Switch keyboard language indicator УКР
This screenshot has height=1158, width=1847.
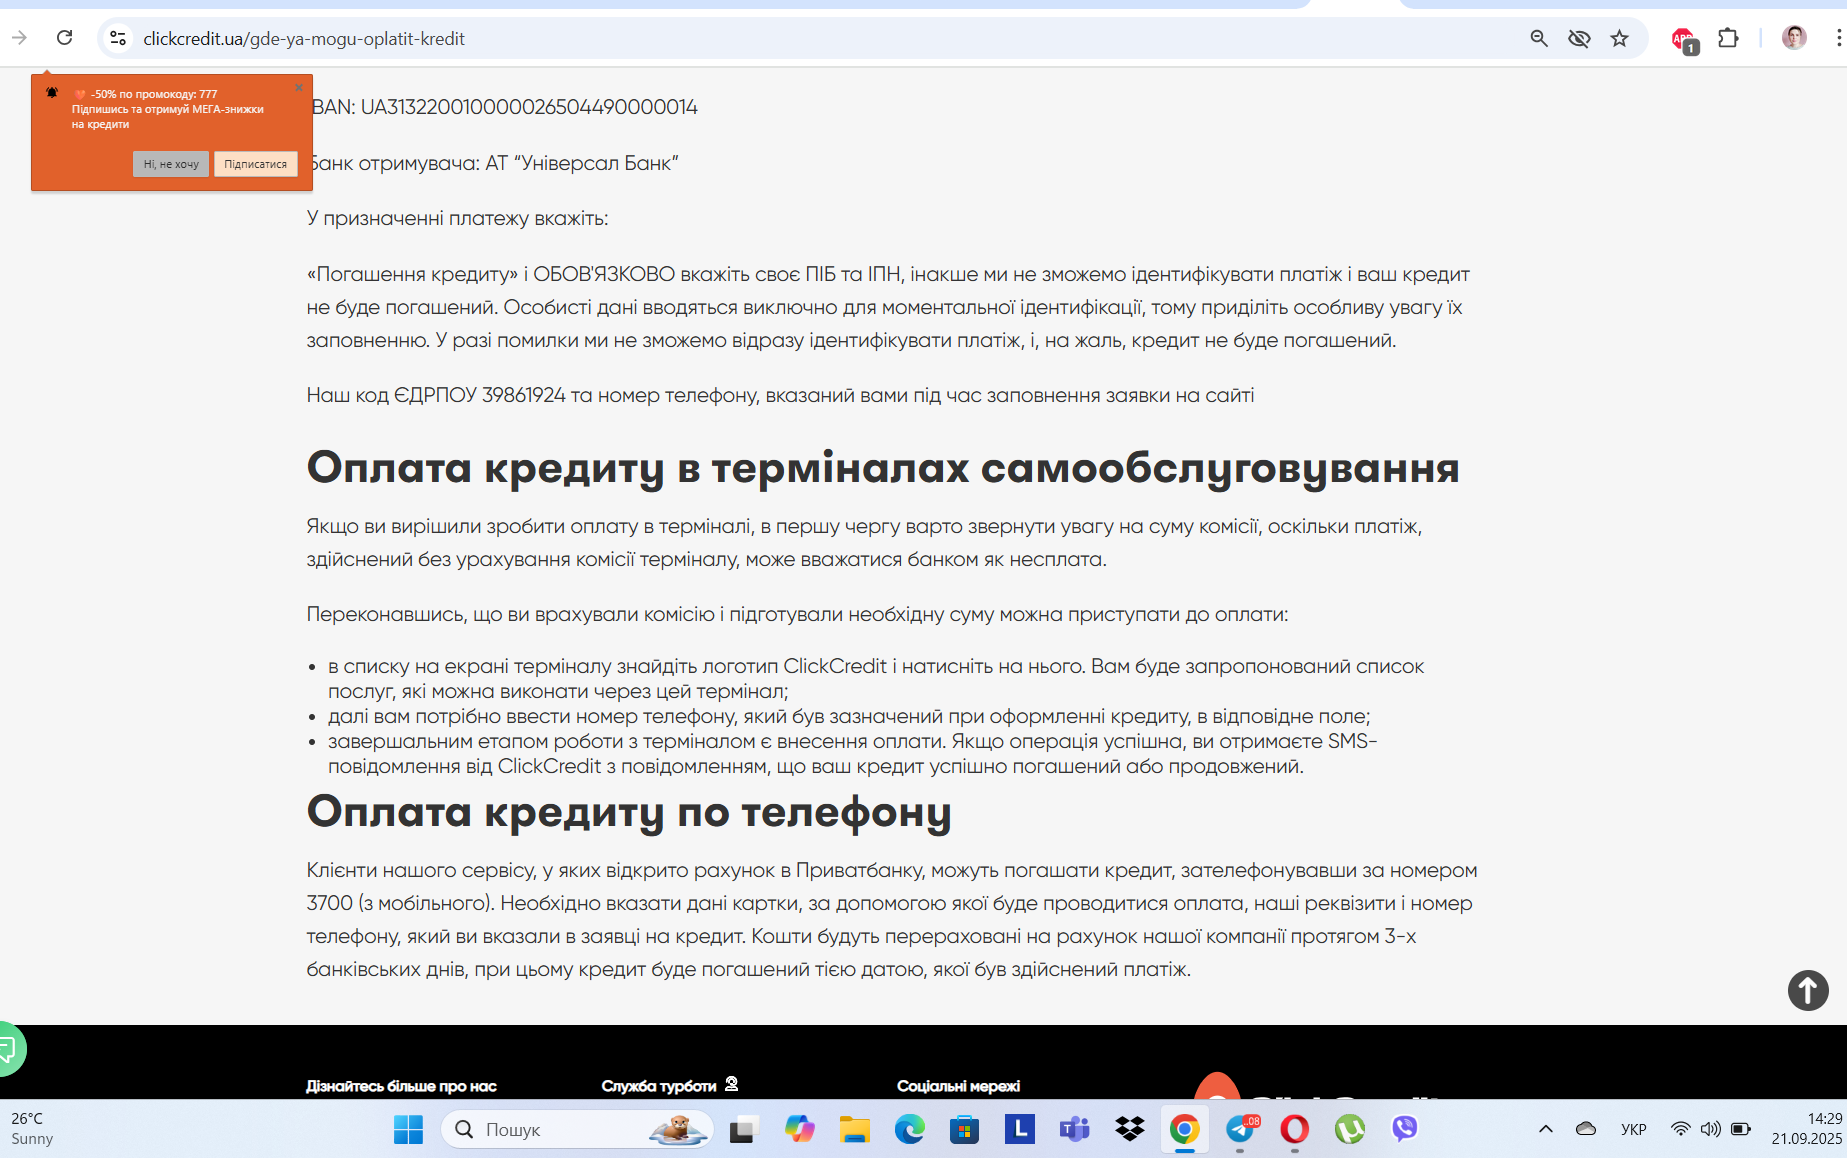click(x=1633, y=1130)
